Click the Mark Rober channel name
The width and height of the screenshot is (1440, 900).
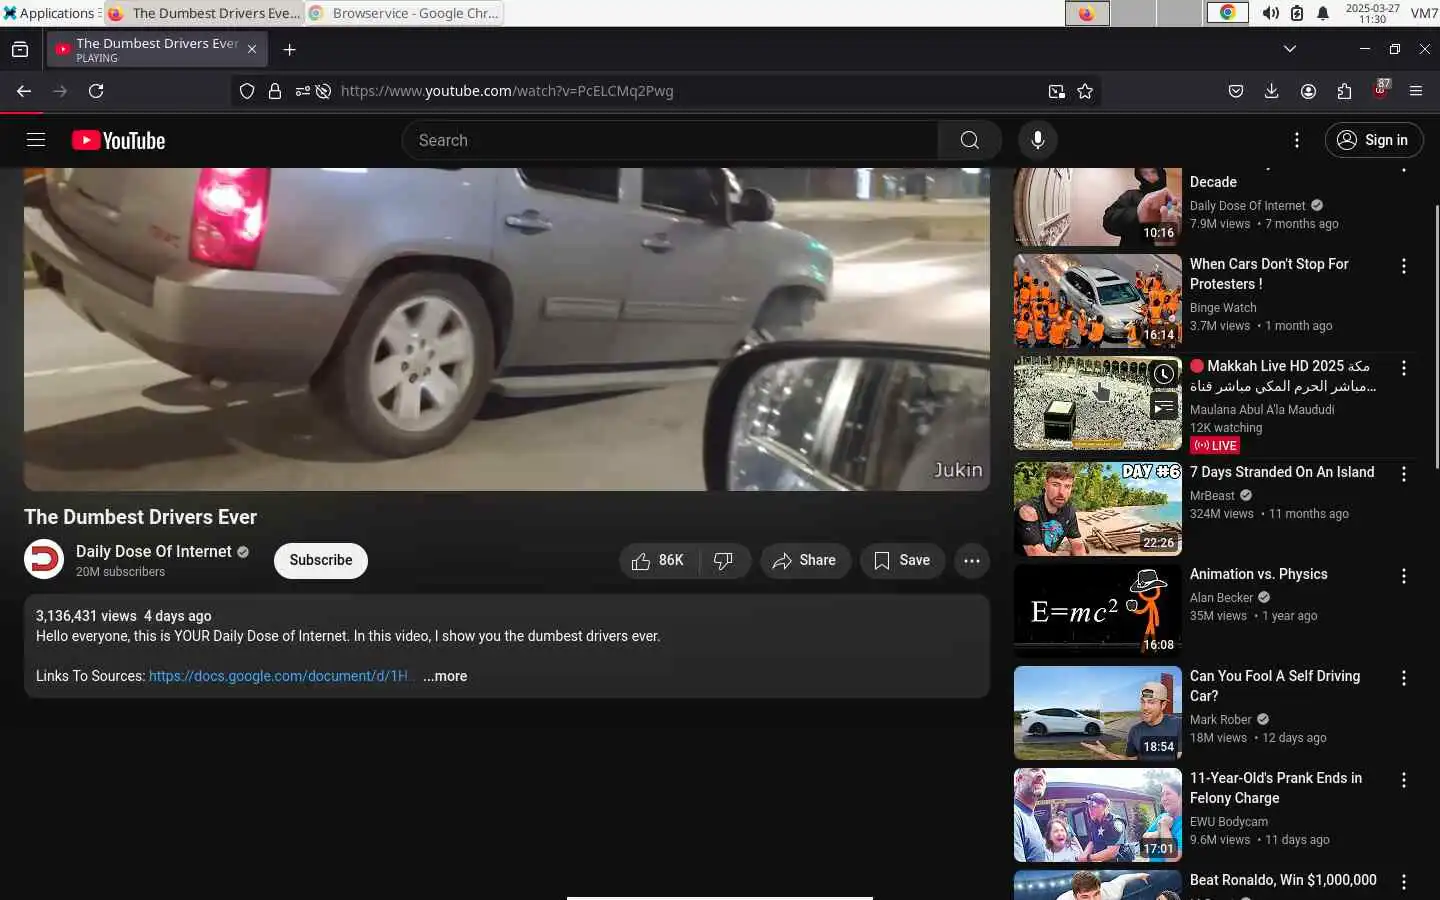pos(1220,720)
